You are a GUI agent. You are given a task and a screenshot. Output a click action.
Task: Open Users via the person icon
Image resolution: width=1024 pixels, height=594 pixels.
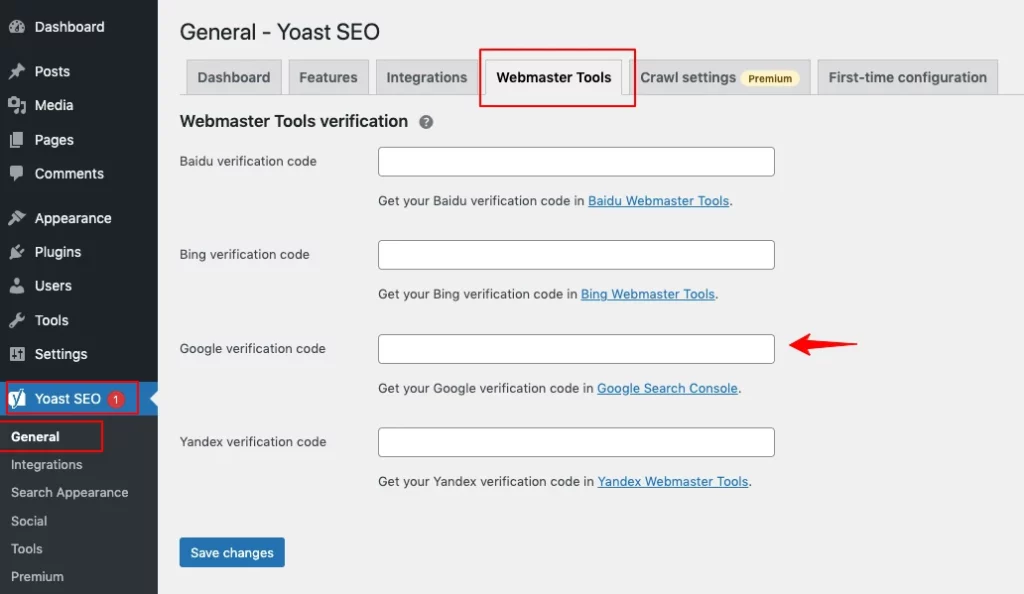17,286
